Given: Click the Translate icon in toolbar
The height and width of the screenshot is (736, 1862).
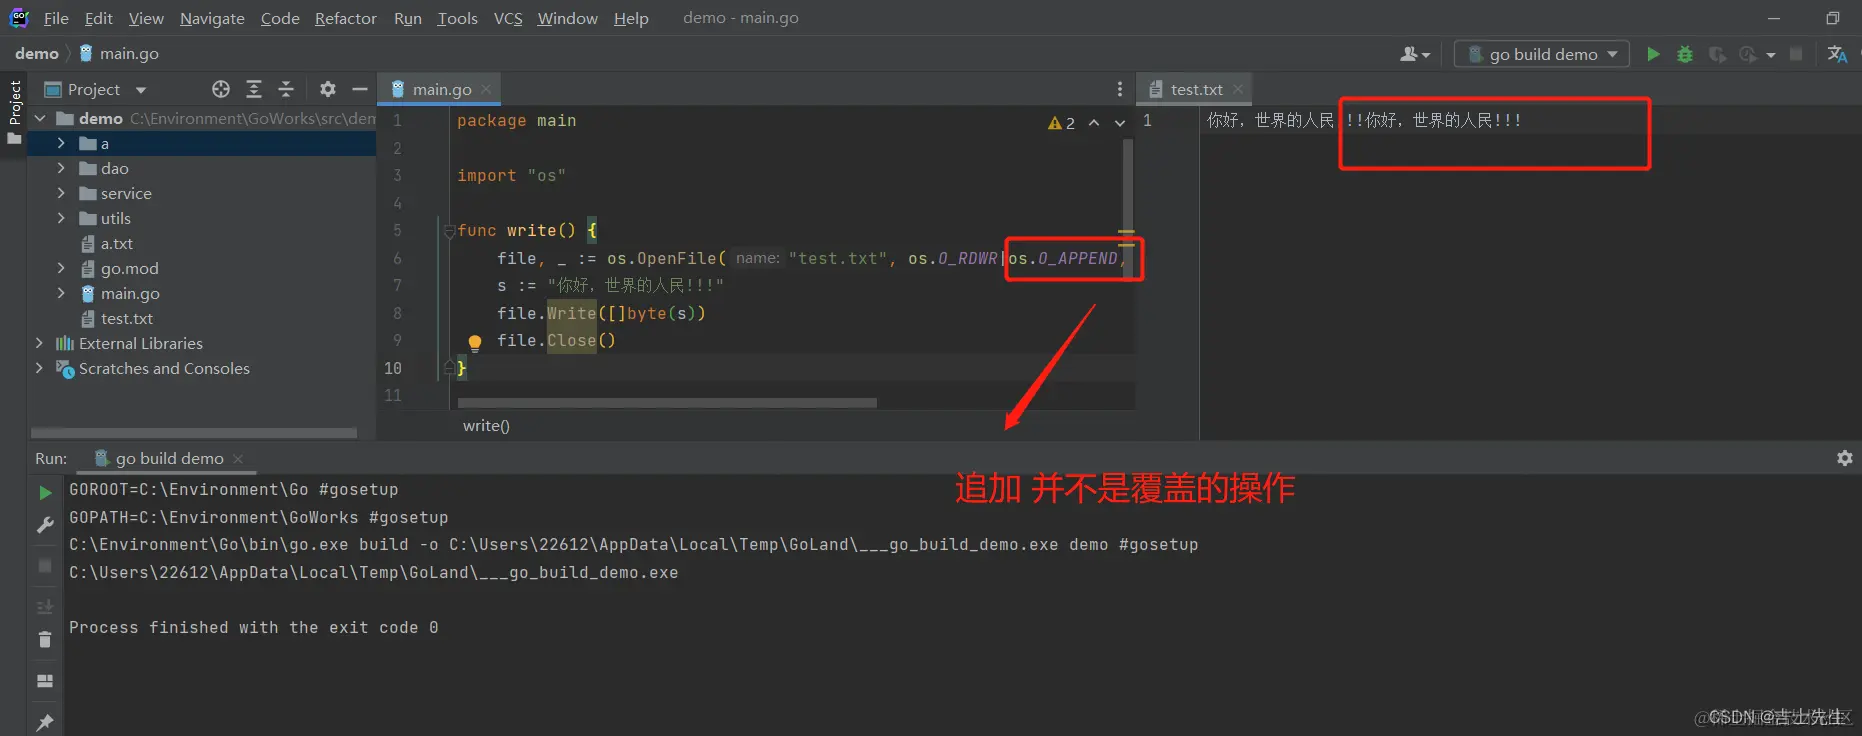Looking at the screenshot, I should [1837, 54].
